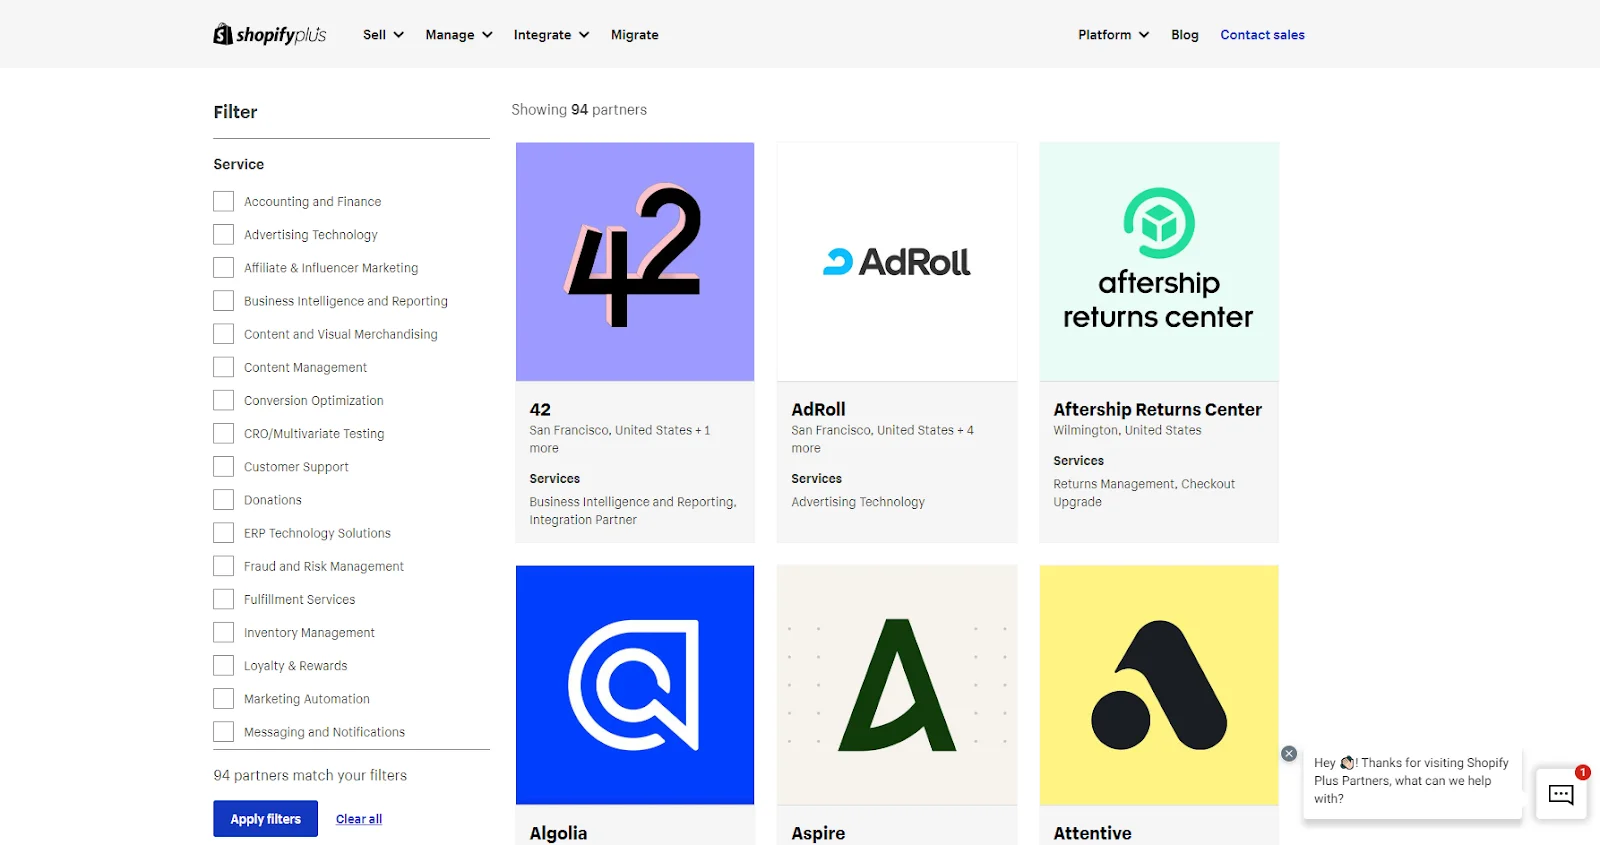This screenshot has width=1600, height=845.
Task: Click 'Showing 94 partners' text
Action: click(x=579, y=109)
